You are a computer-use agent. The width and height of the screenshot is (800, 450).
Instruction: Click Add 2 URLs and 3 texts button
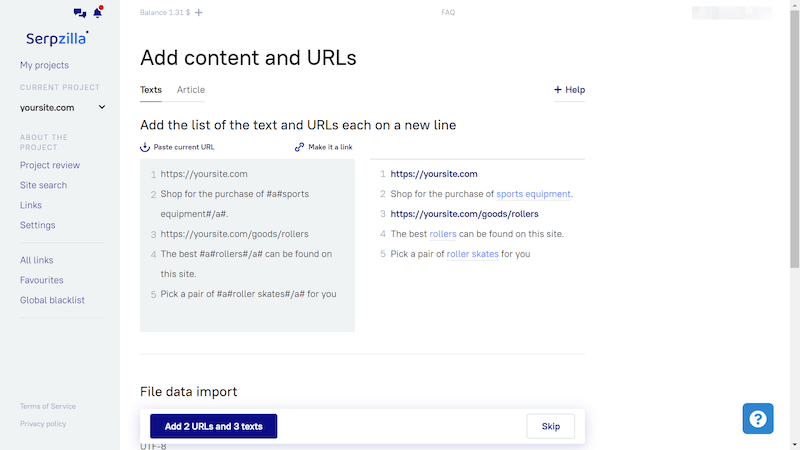[x=213, y=426]
